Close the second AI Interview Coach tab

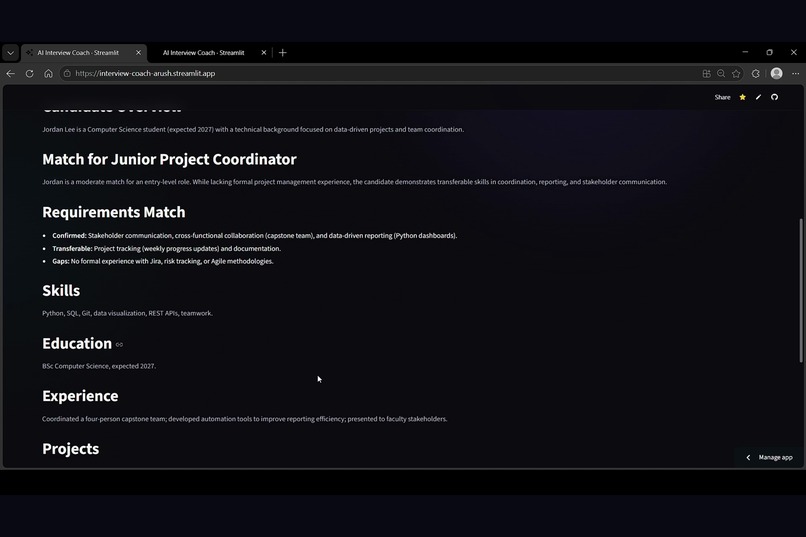(264, 52)
